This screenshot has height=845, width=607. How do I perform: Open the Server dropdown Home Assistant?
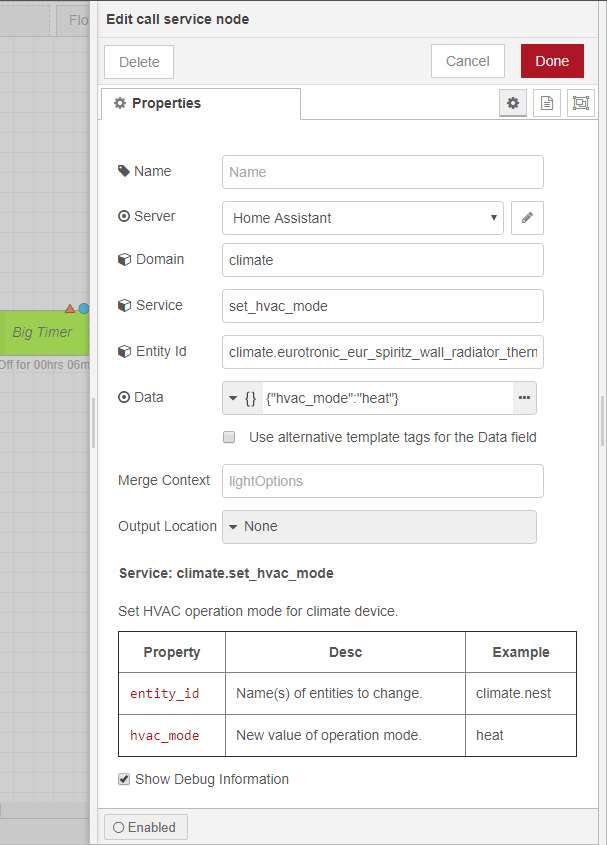pos(362,218)
